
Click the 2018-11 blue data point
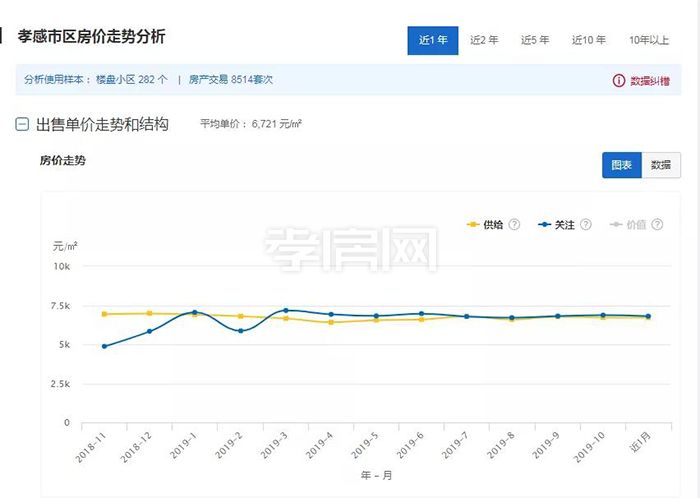tap(104, 346)
